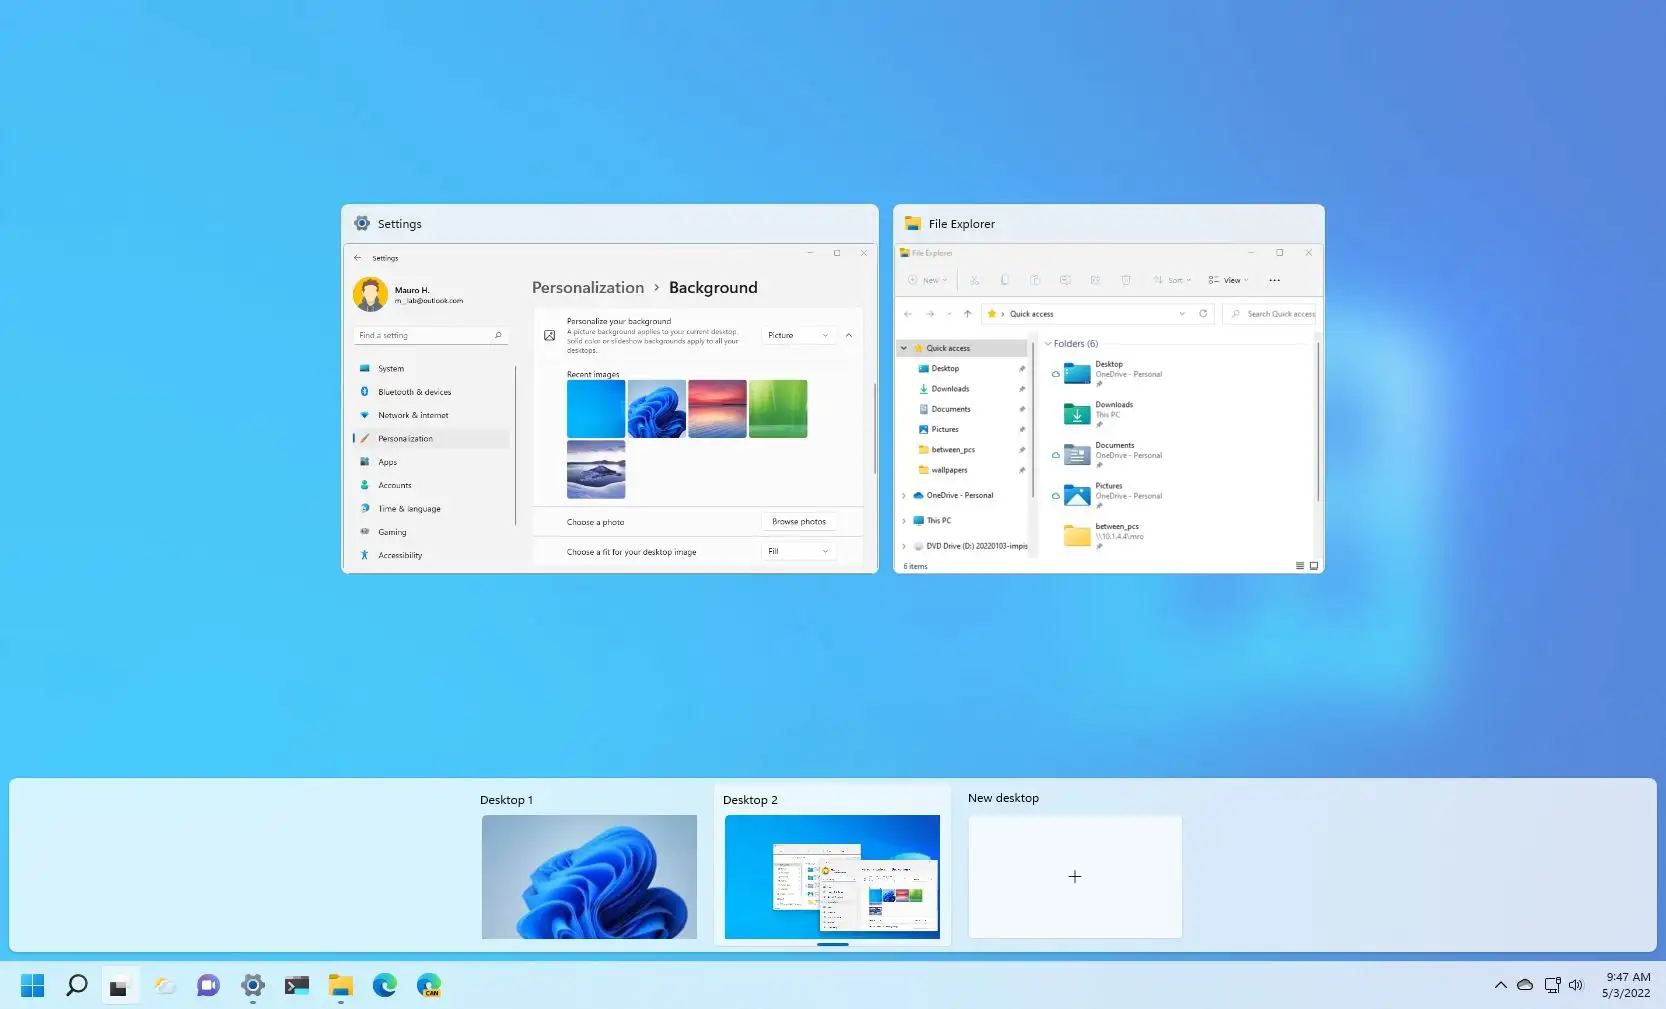Viewport: 1666px width, 1009px height.
Task: Click Find a setting search box
Action: pos(430,335)
